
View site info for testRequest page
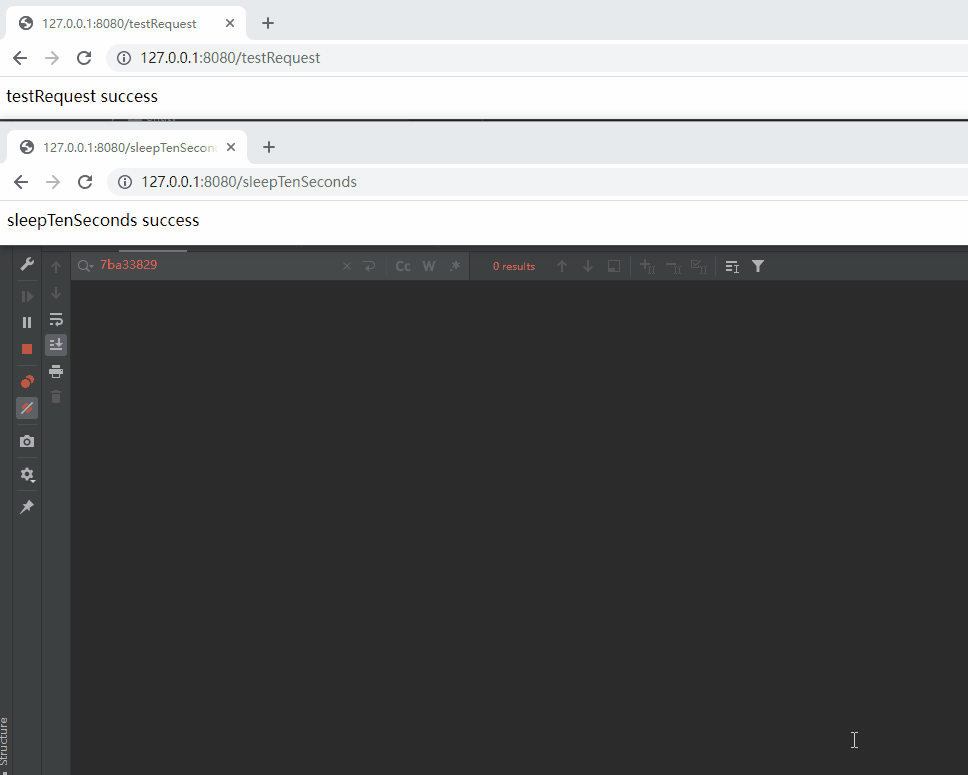(x=124, y=57)
